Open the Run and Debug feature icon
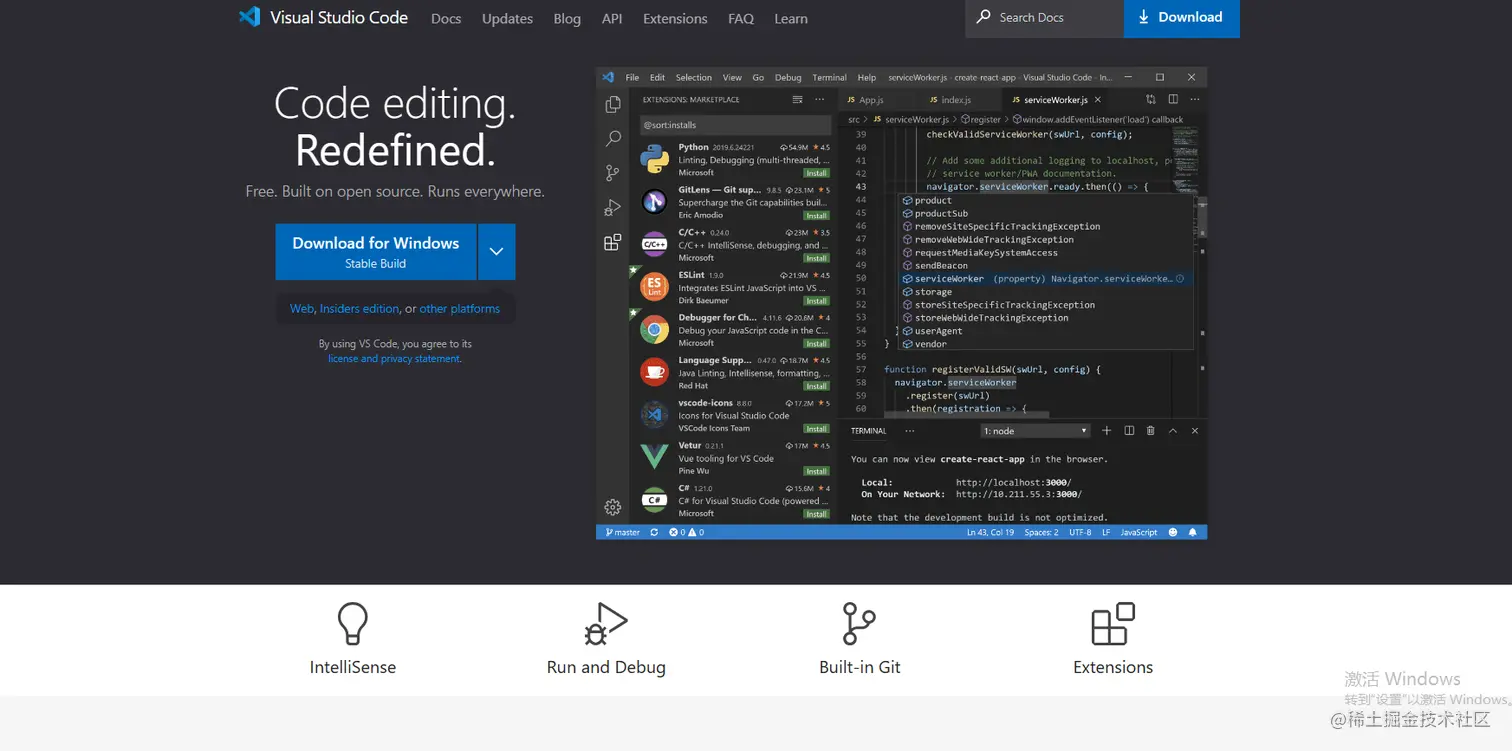 (x=606, y=623)
